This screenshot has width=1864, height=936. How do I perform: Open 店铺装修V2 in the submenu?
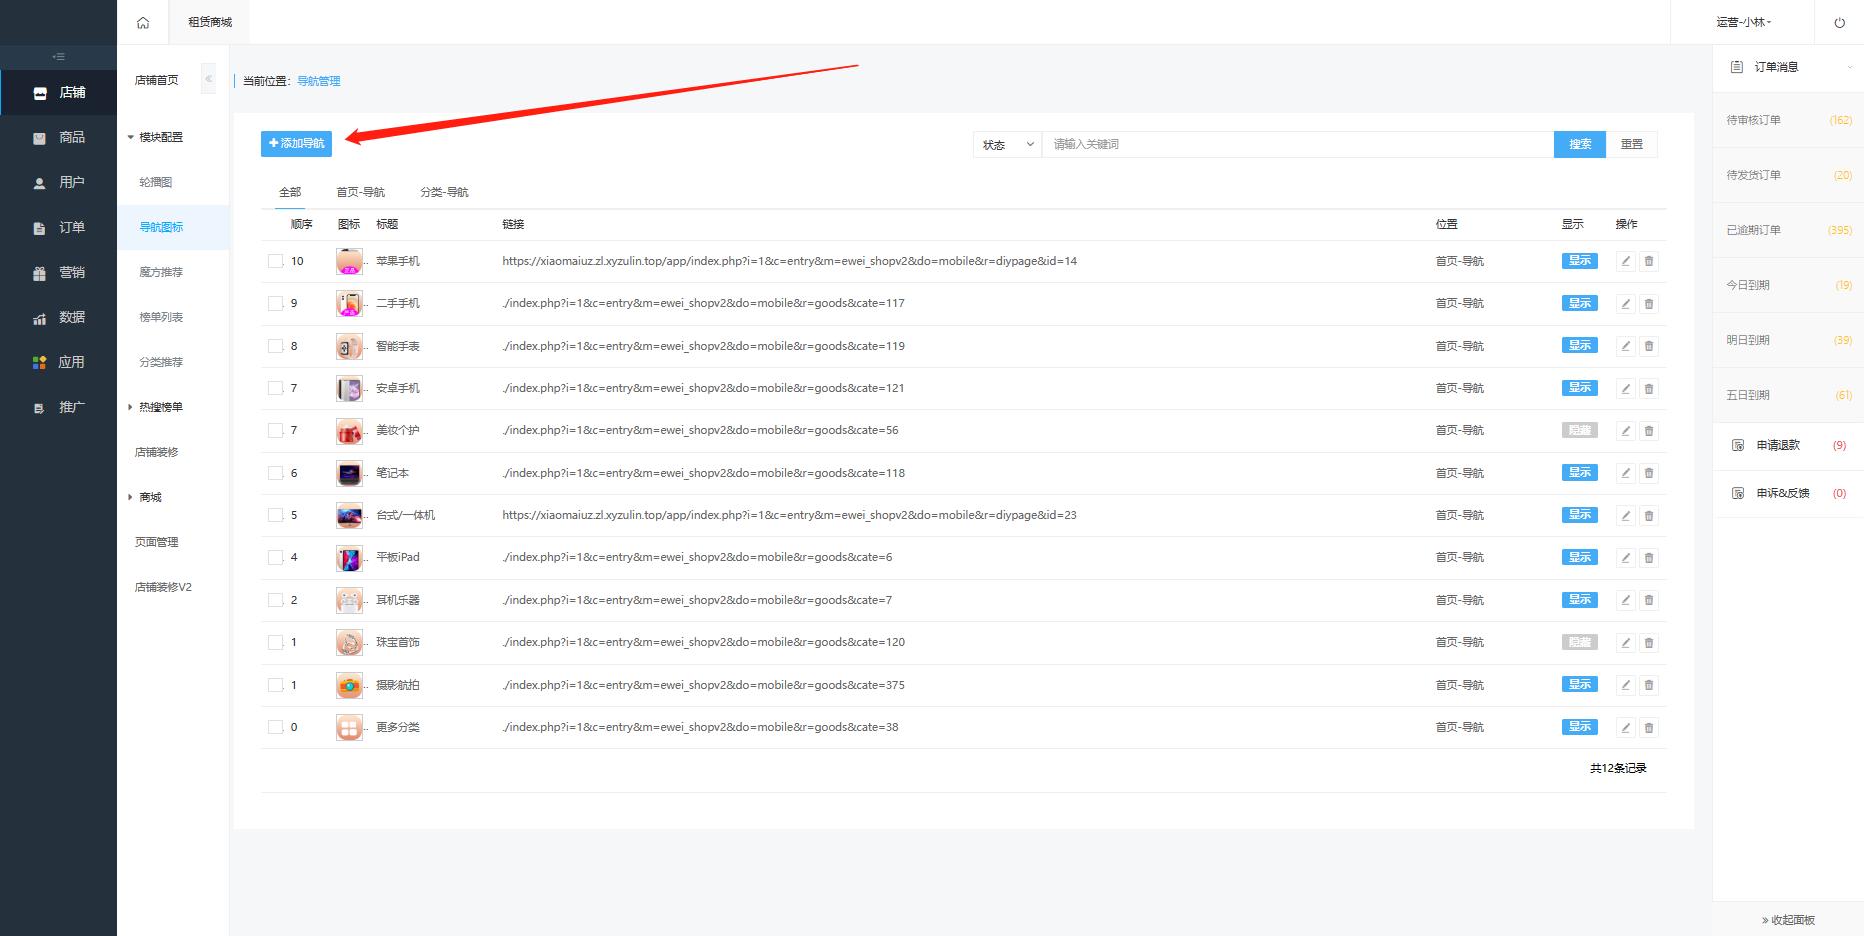[x=163, y=587]
